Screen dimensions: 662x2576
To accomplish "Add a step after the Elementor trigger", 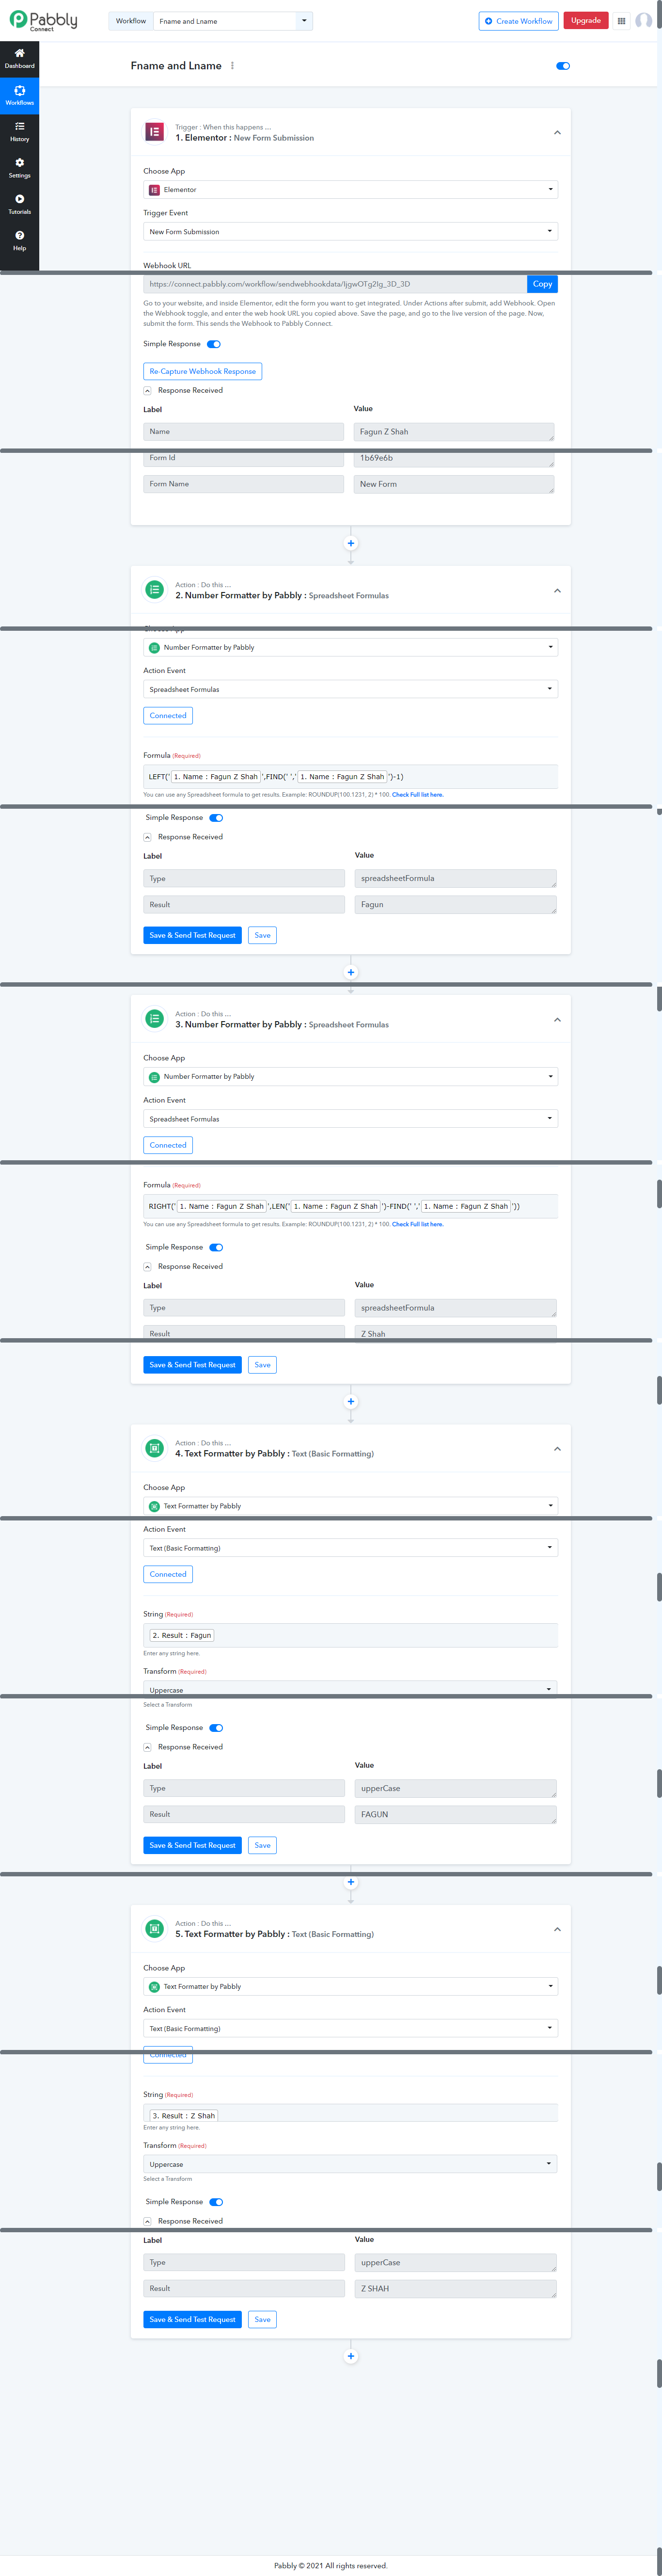I will click(350, 543).
